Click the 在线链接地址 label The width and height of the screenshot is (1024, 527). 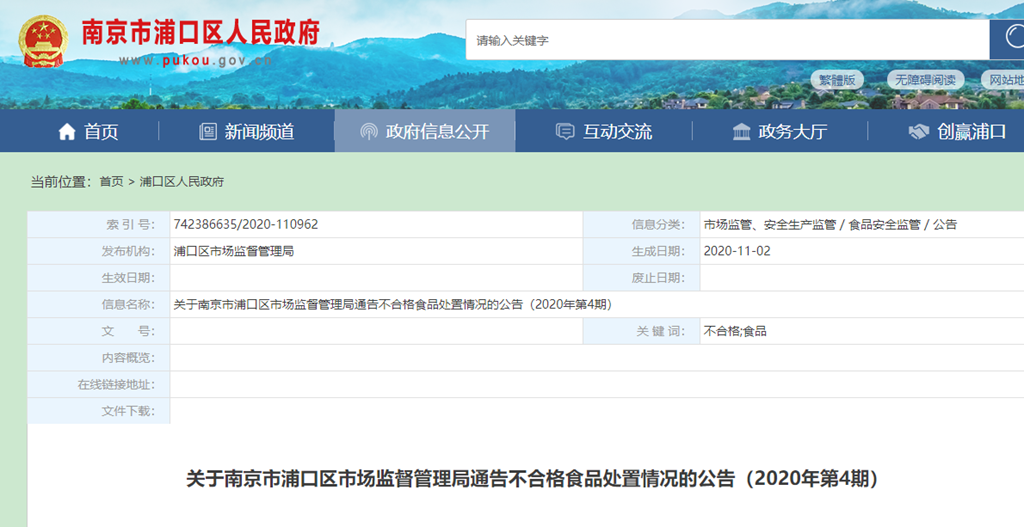pos(116,385)
